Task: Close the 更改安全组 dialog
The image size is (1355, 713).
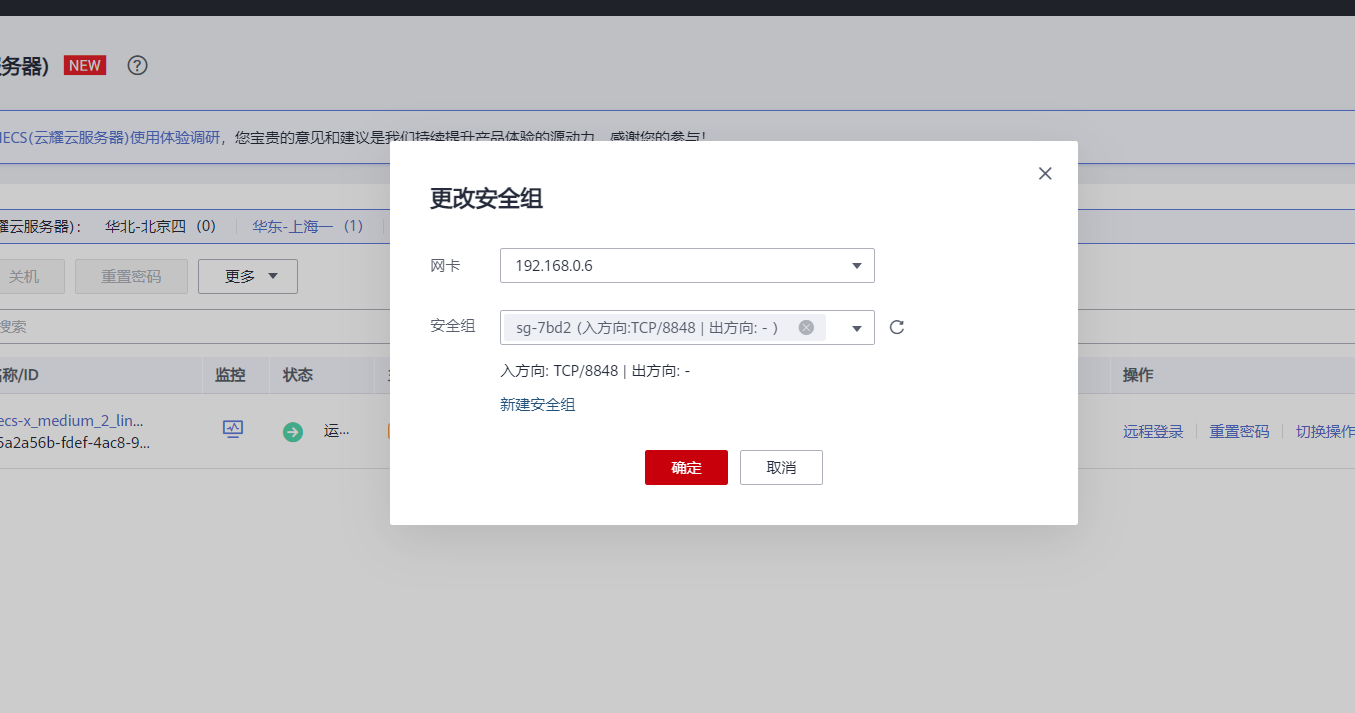Action: pos(1044,173)
